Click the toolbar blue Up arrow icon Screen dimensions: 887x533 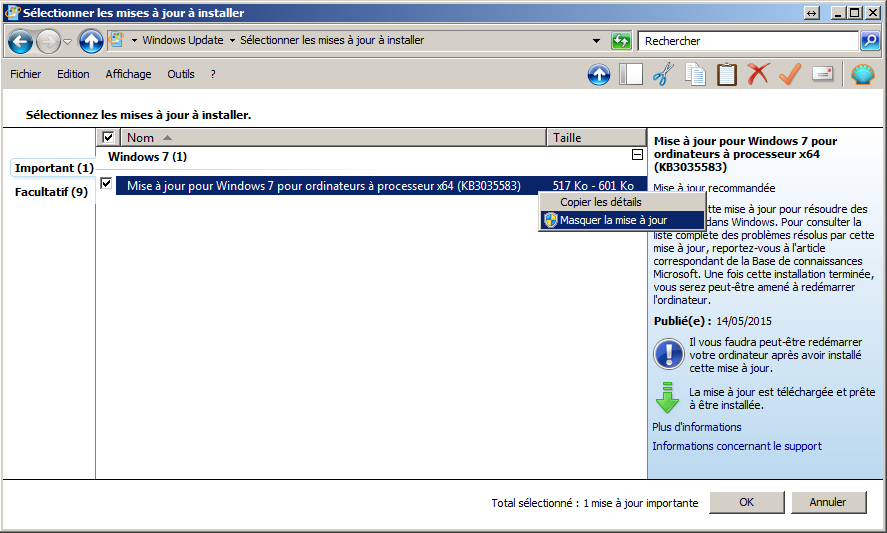[x=599, y=75]
